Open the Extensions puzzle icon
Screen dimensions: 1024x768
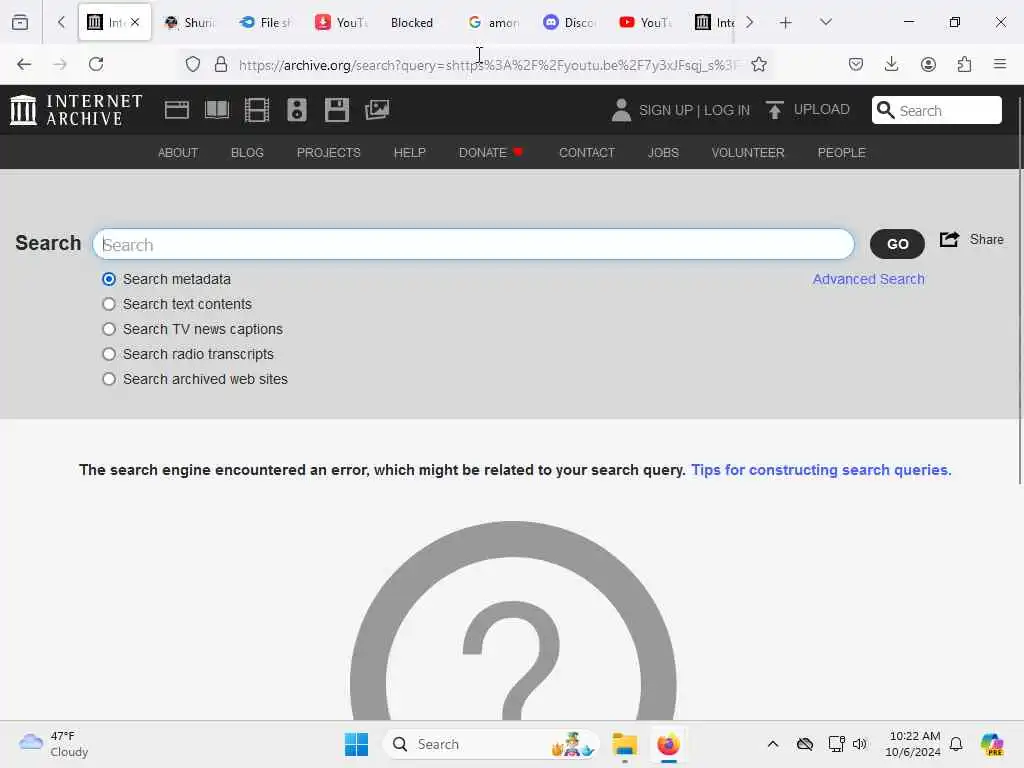[964, 64]
